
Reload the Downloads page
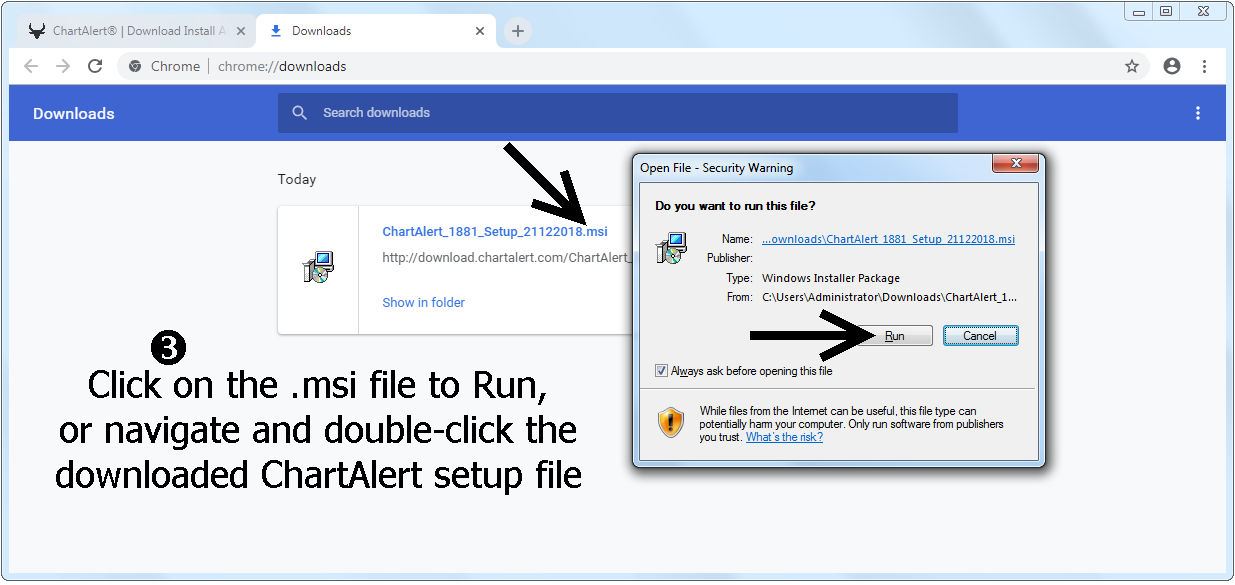coord(95,66)
